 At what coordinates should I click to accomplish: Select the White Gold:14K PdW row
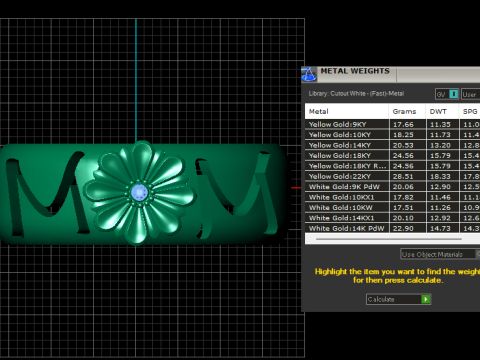point(392,228)
